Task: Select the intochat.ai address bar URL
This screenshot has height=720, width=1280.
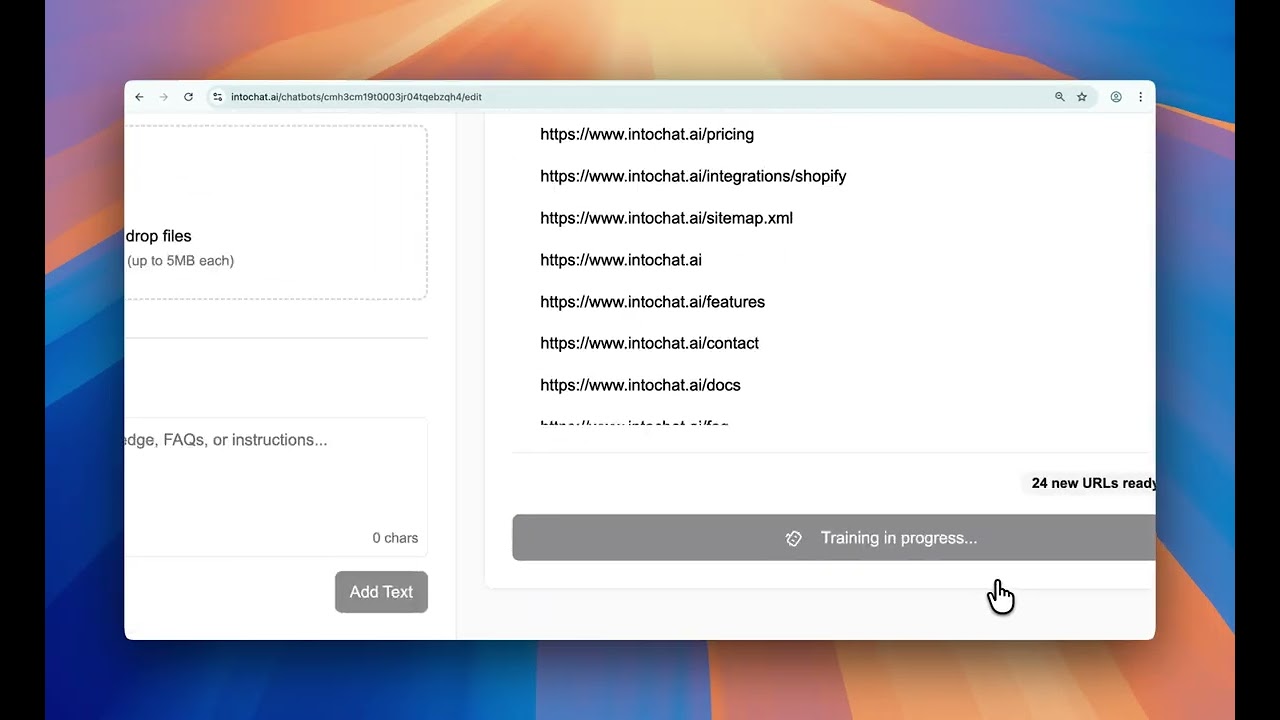Action: [356, 97]
